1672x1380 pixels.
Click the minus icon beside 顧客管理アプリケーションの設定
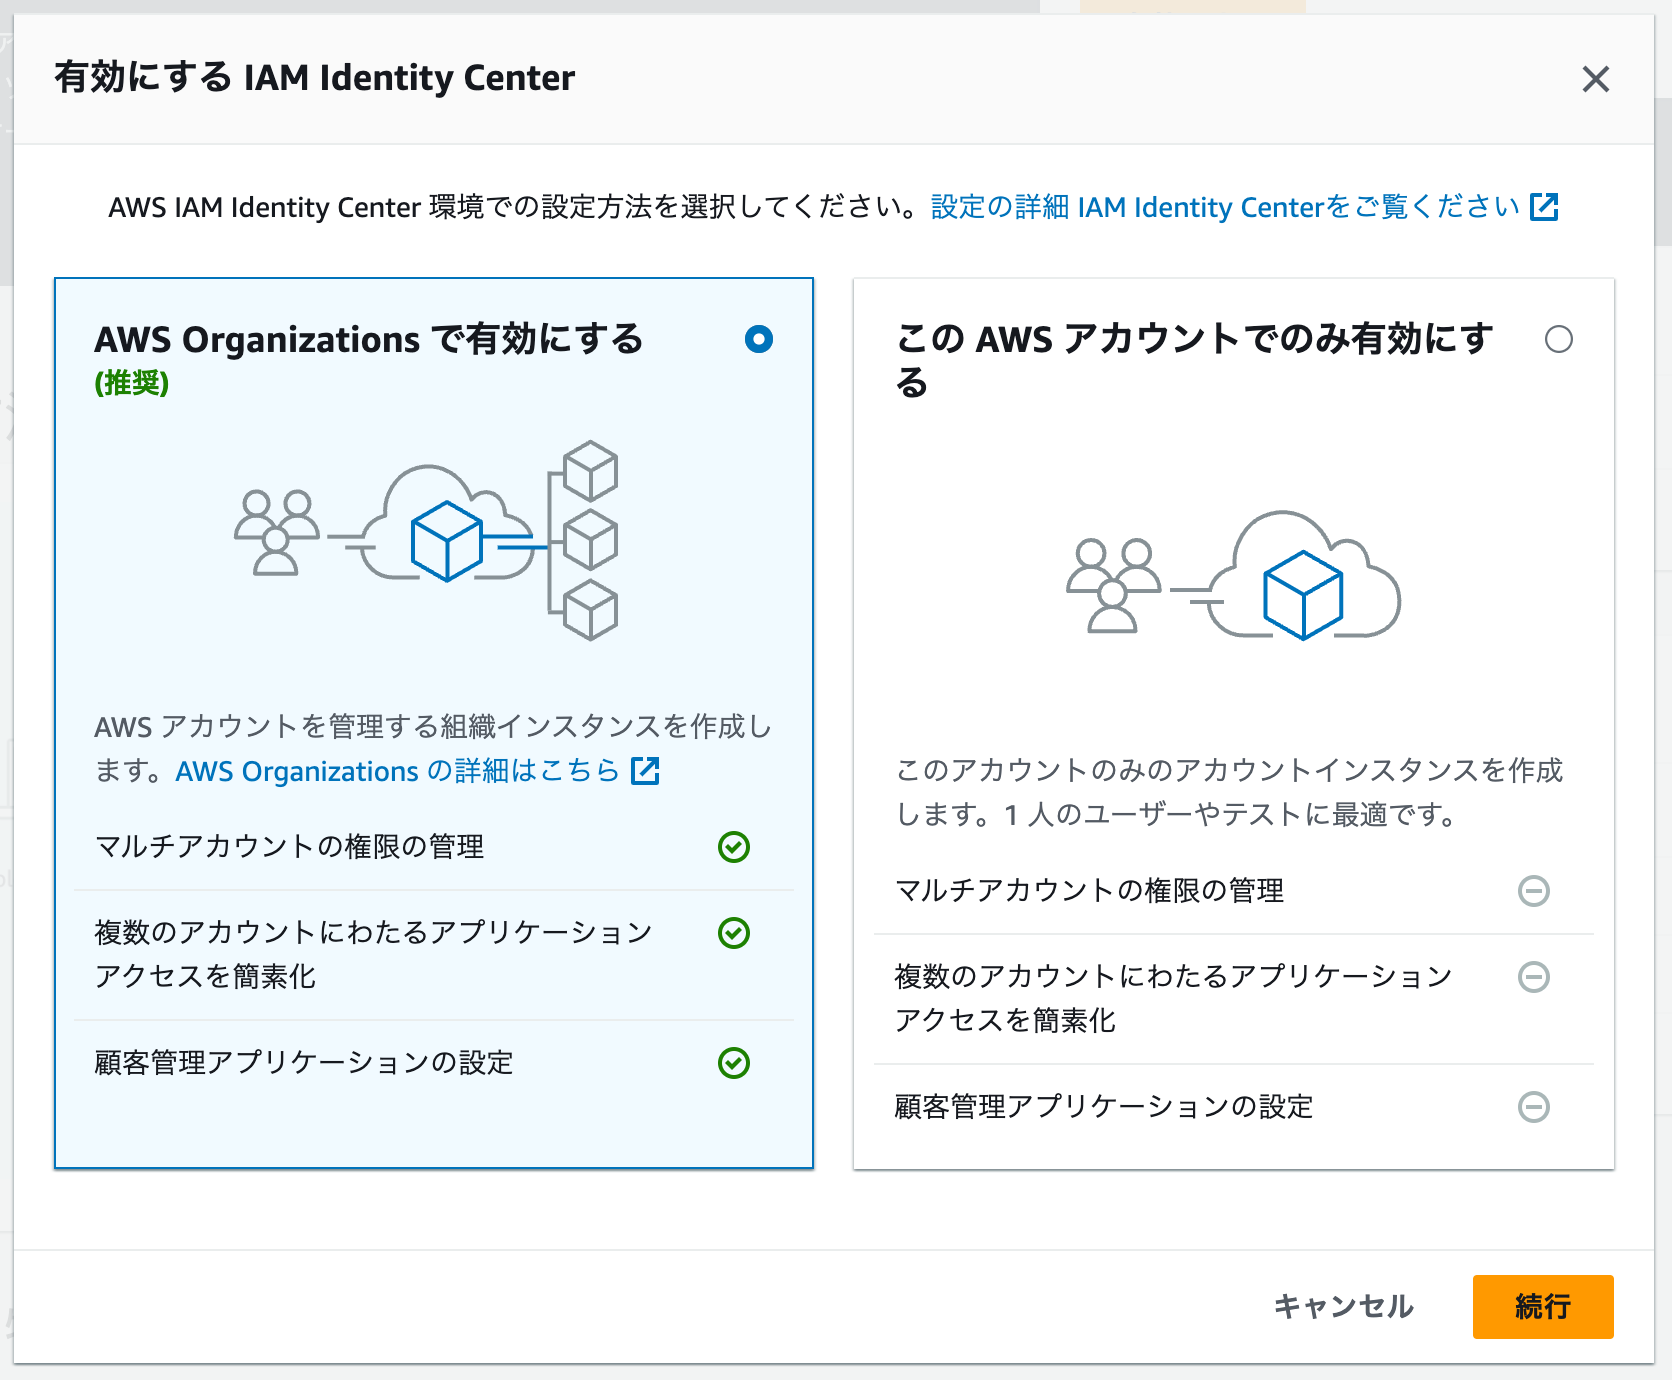[1535, 1107]
